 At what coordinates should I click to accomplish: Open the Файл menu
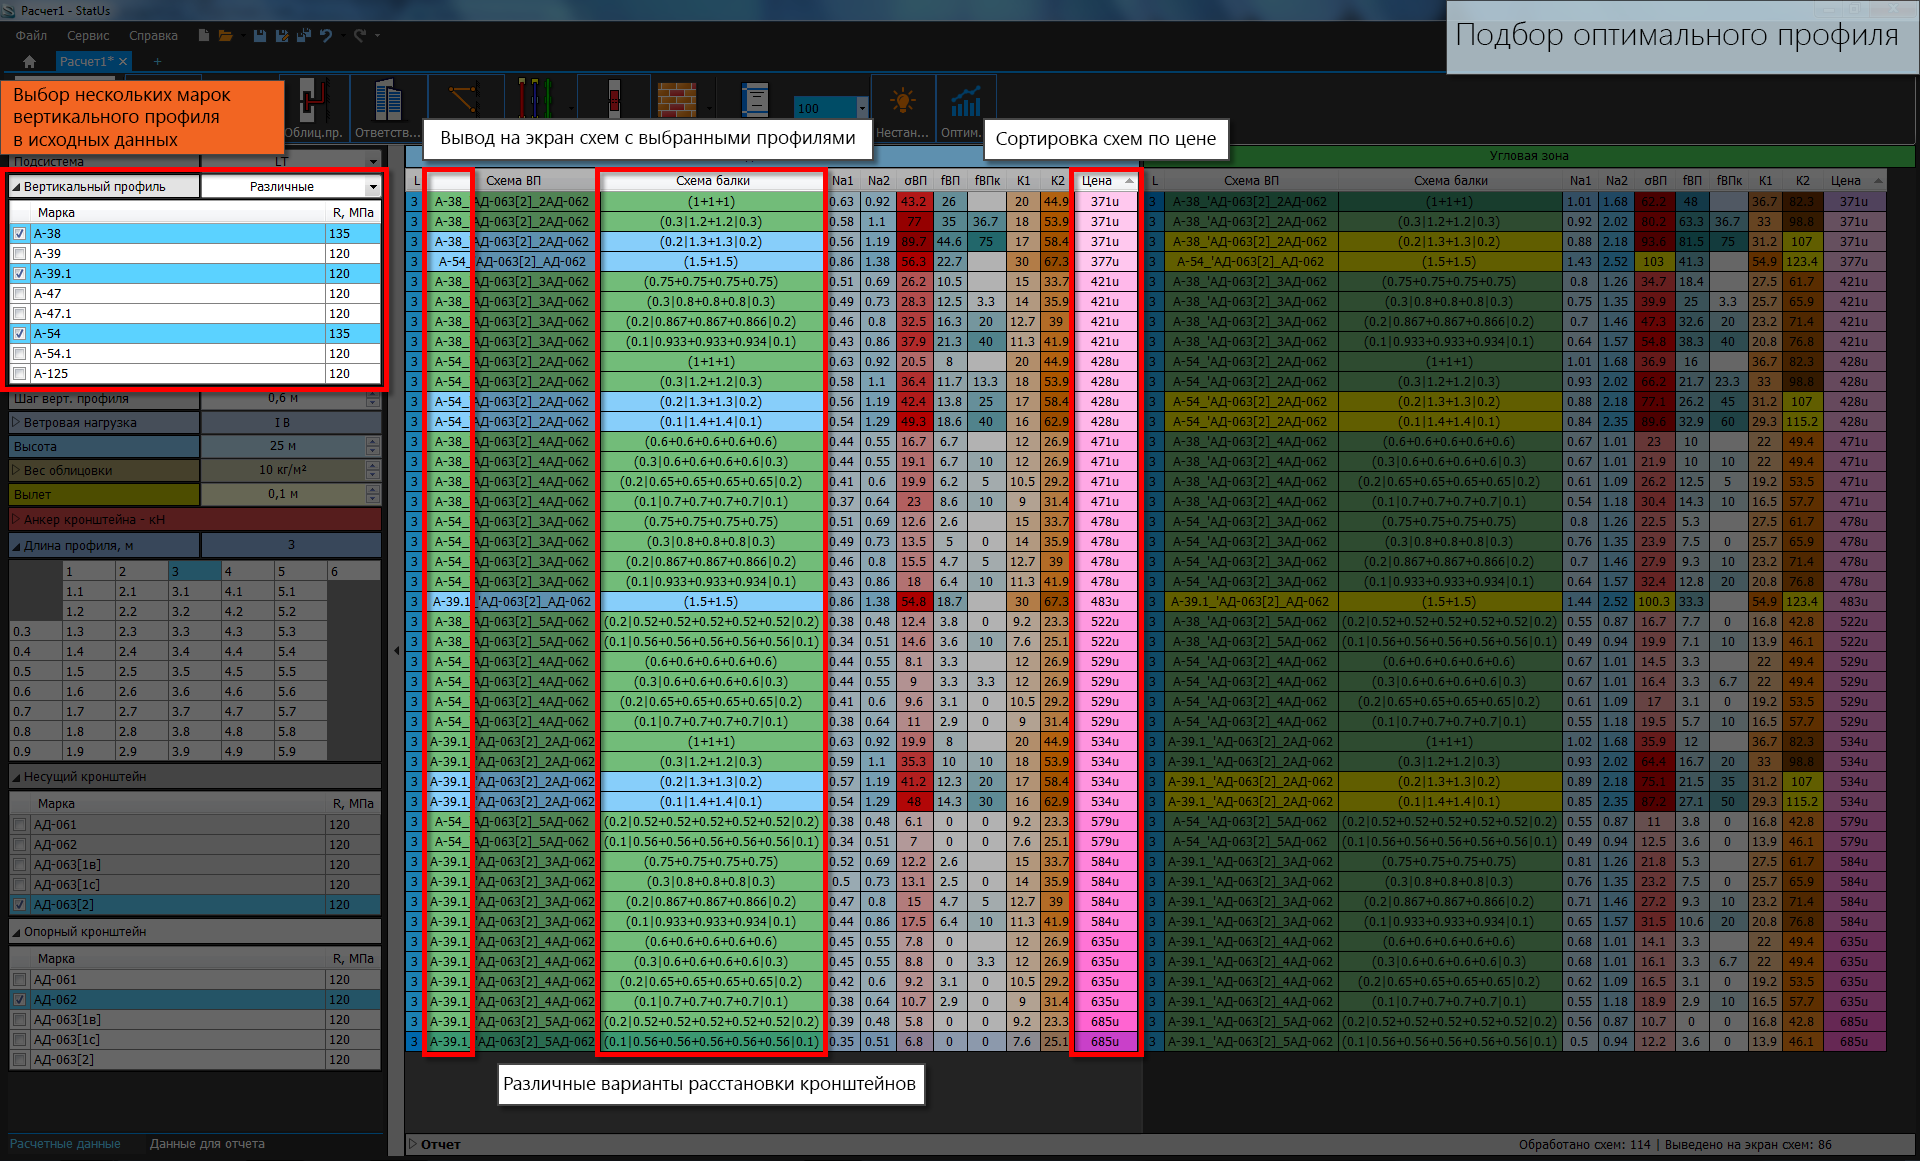pyautogui.click(x=31, y=35)
